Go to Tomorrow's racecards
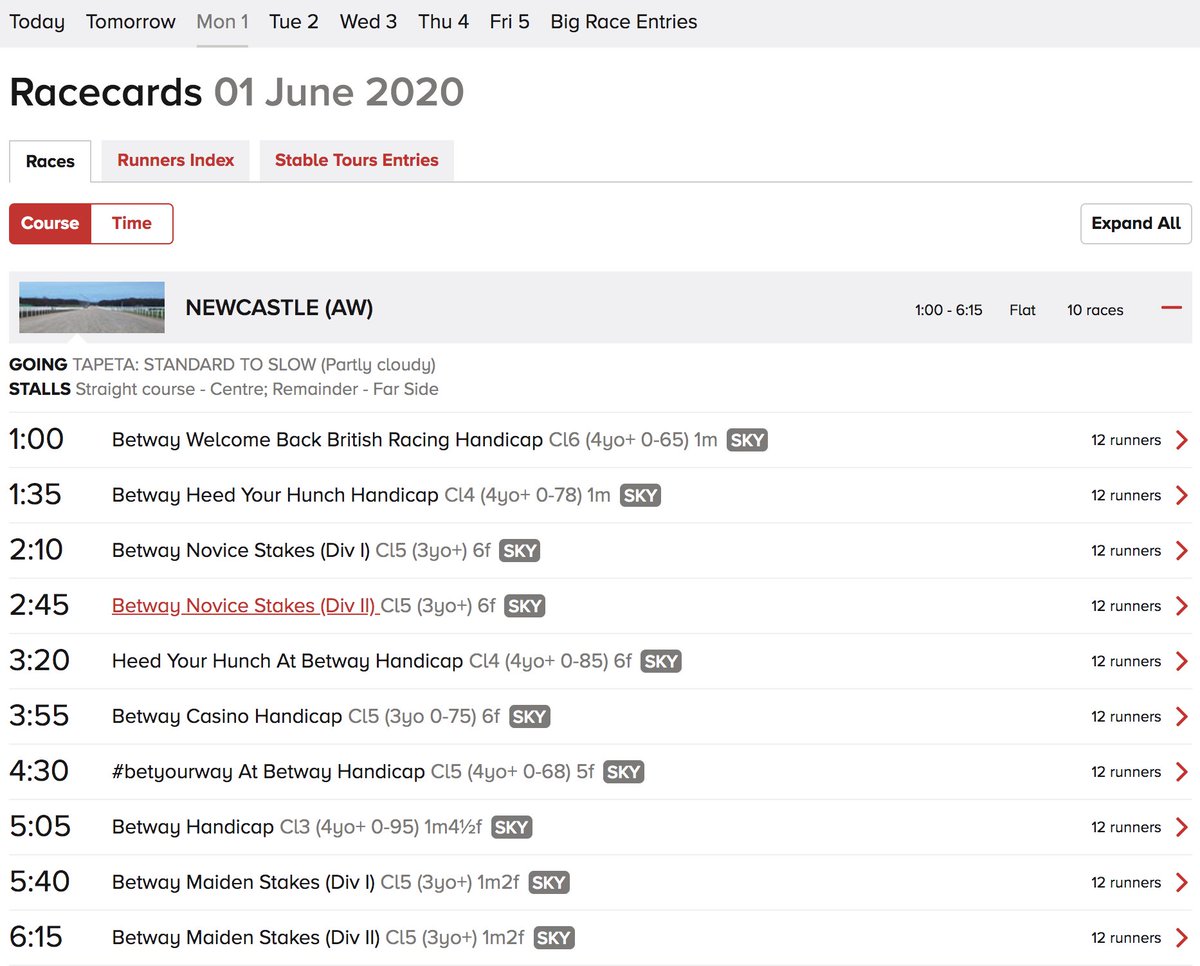 coord(131,22)
